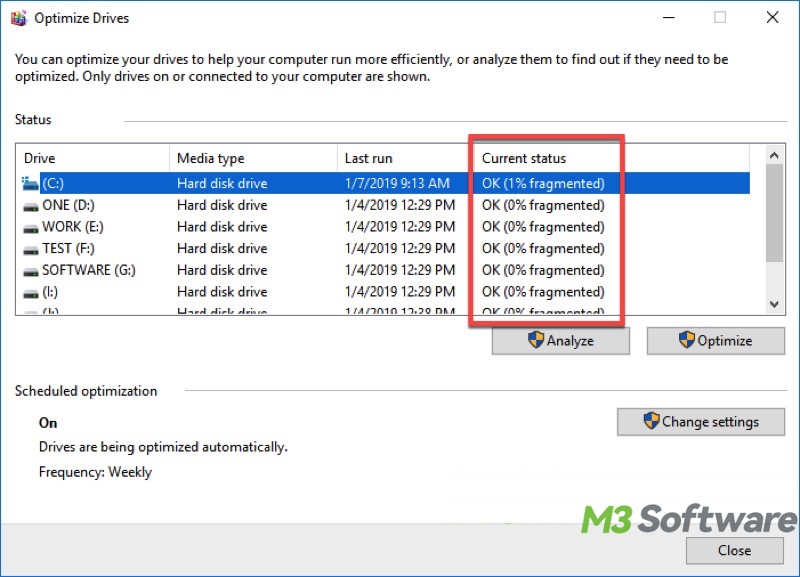
Task: Select the (C:) drive icon
Action: (30, 183)
